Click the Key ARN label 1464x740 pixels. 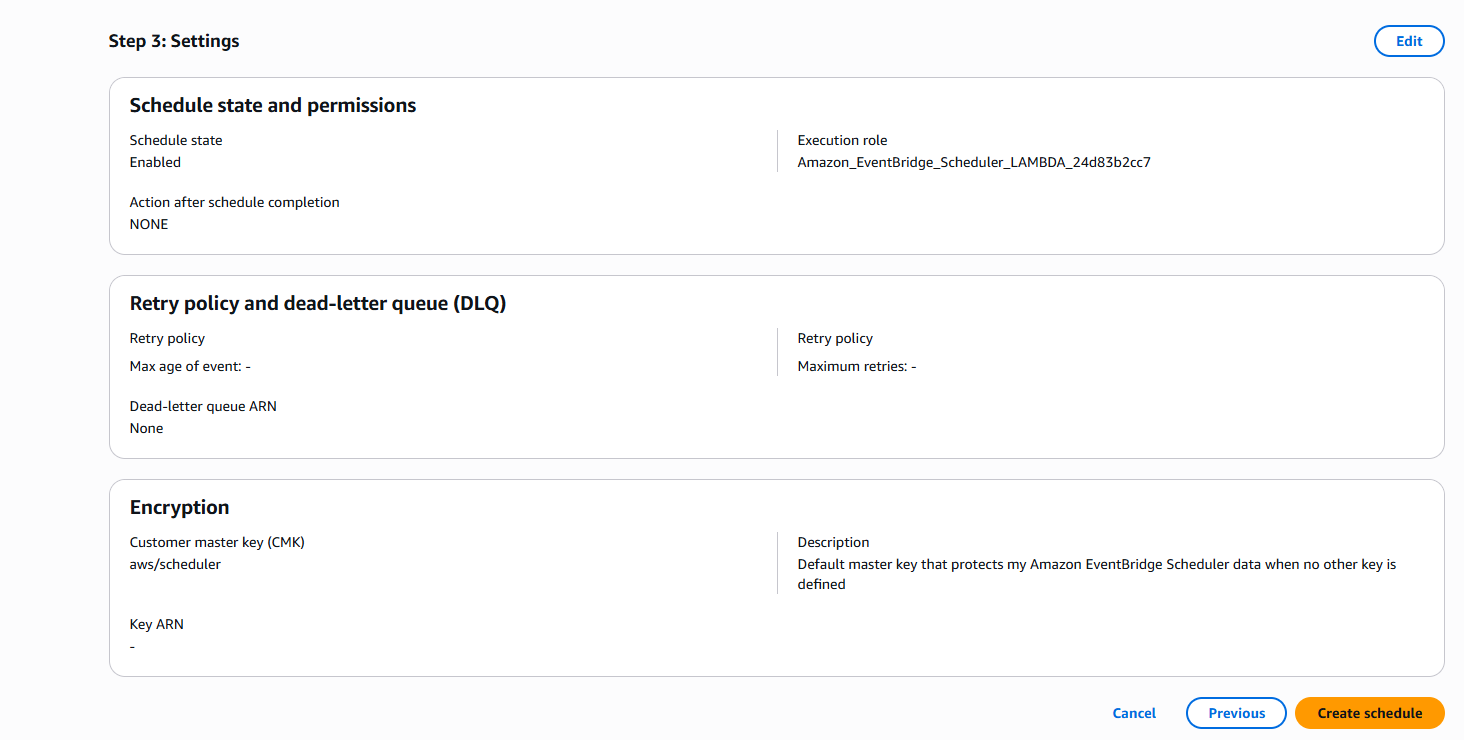point(157,624)
